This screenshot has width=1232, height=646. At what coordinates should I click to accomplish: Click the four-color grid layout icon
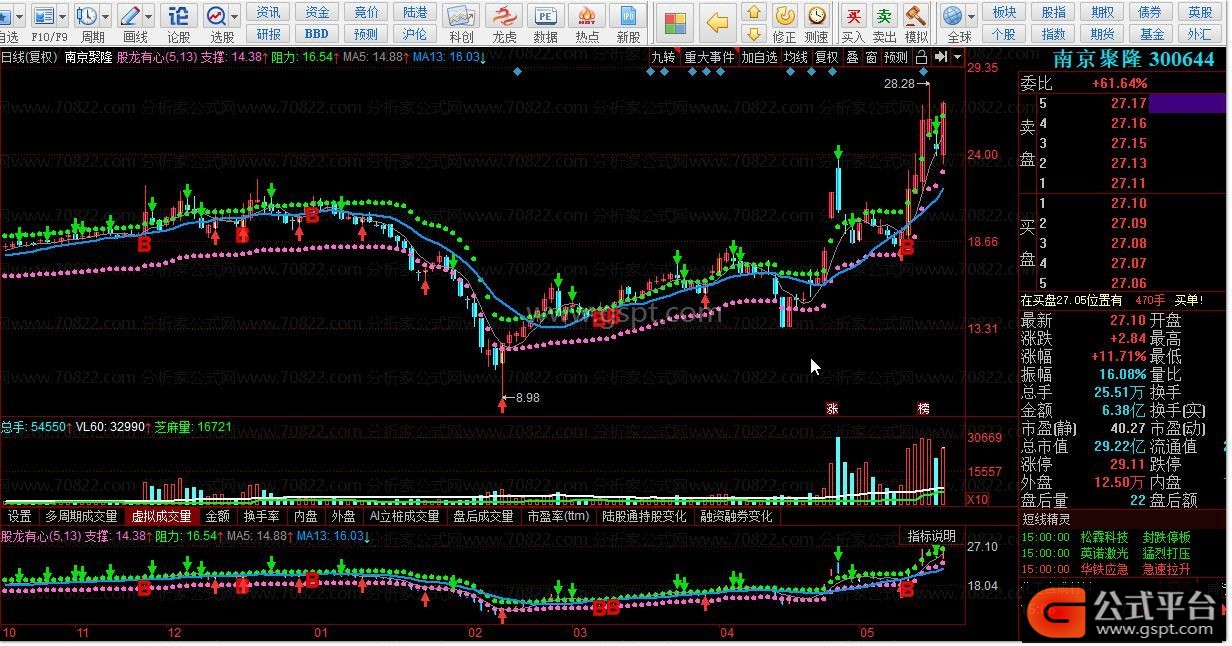pos(676,22)
